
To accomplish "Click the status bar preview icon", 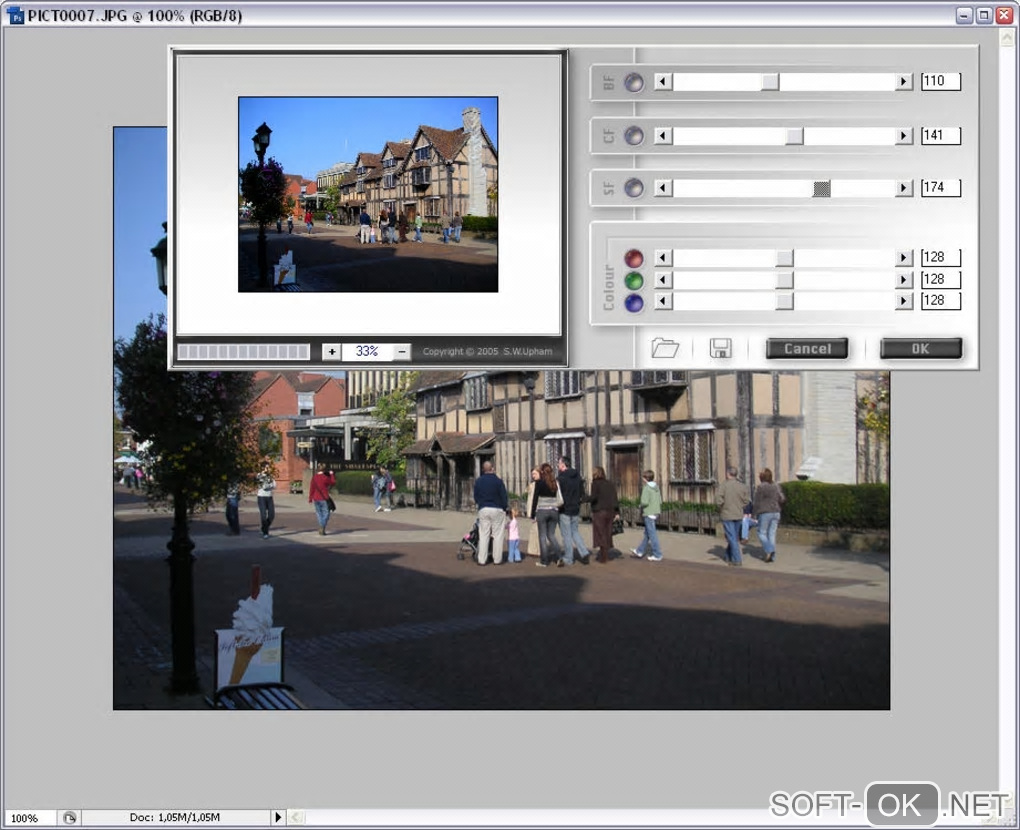I will coord(69,818).
